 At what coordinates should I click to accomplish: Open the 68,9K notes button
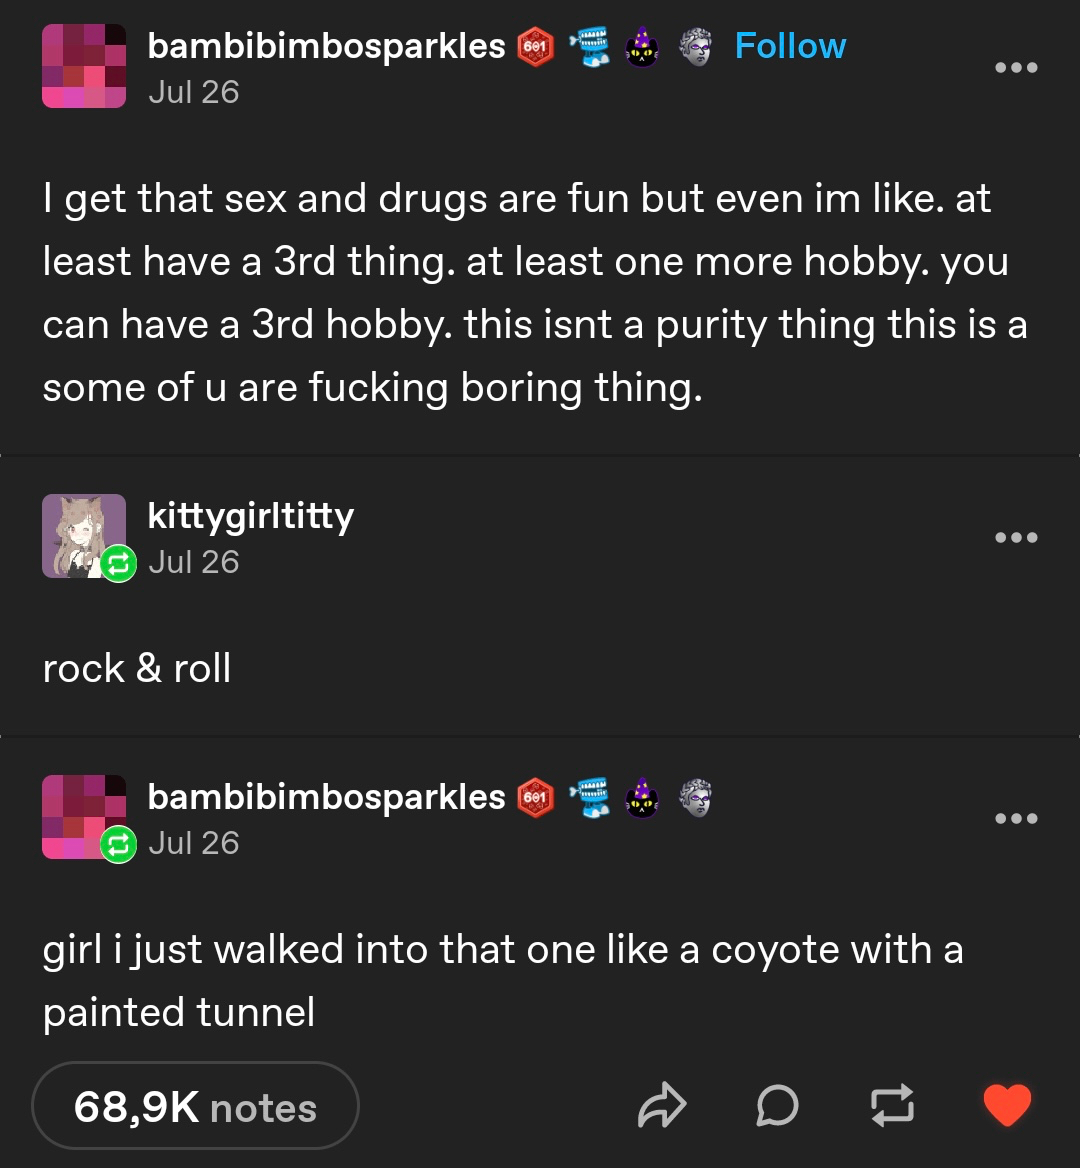click(x=195, y=1106)
